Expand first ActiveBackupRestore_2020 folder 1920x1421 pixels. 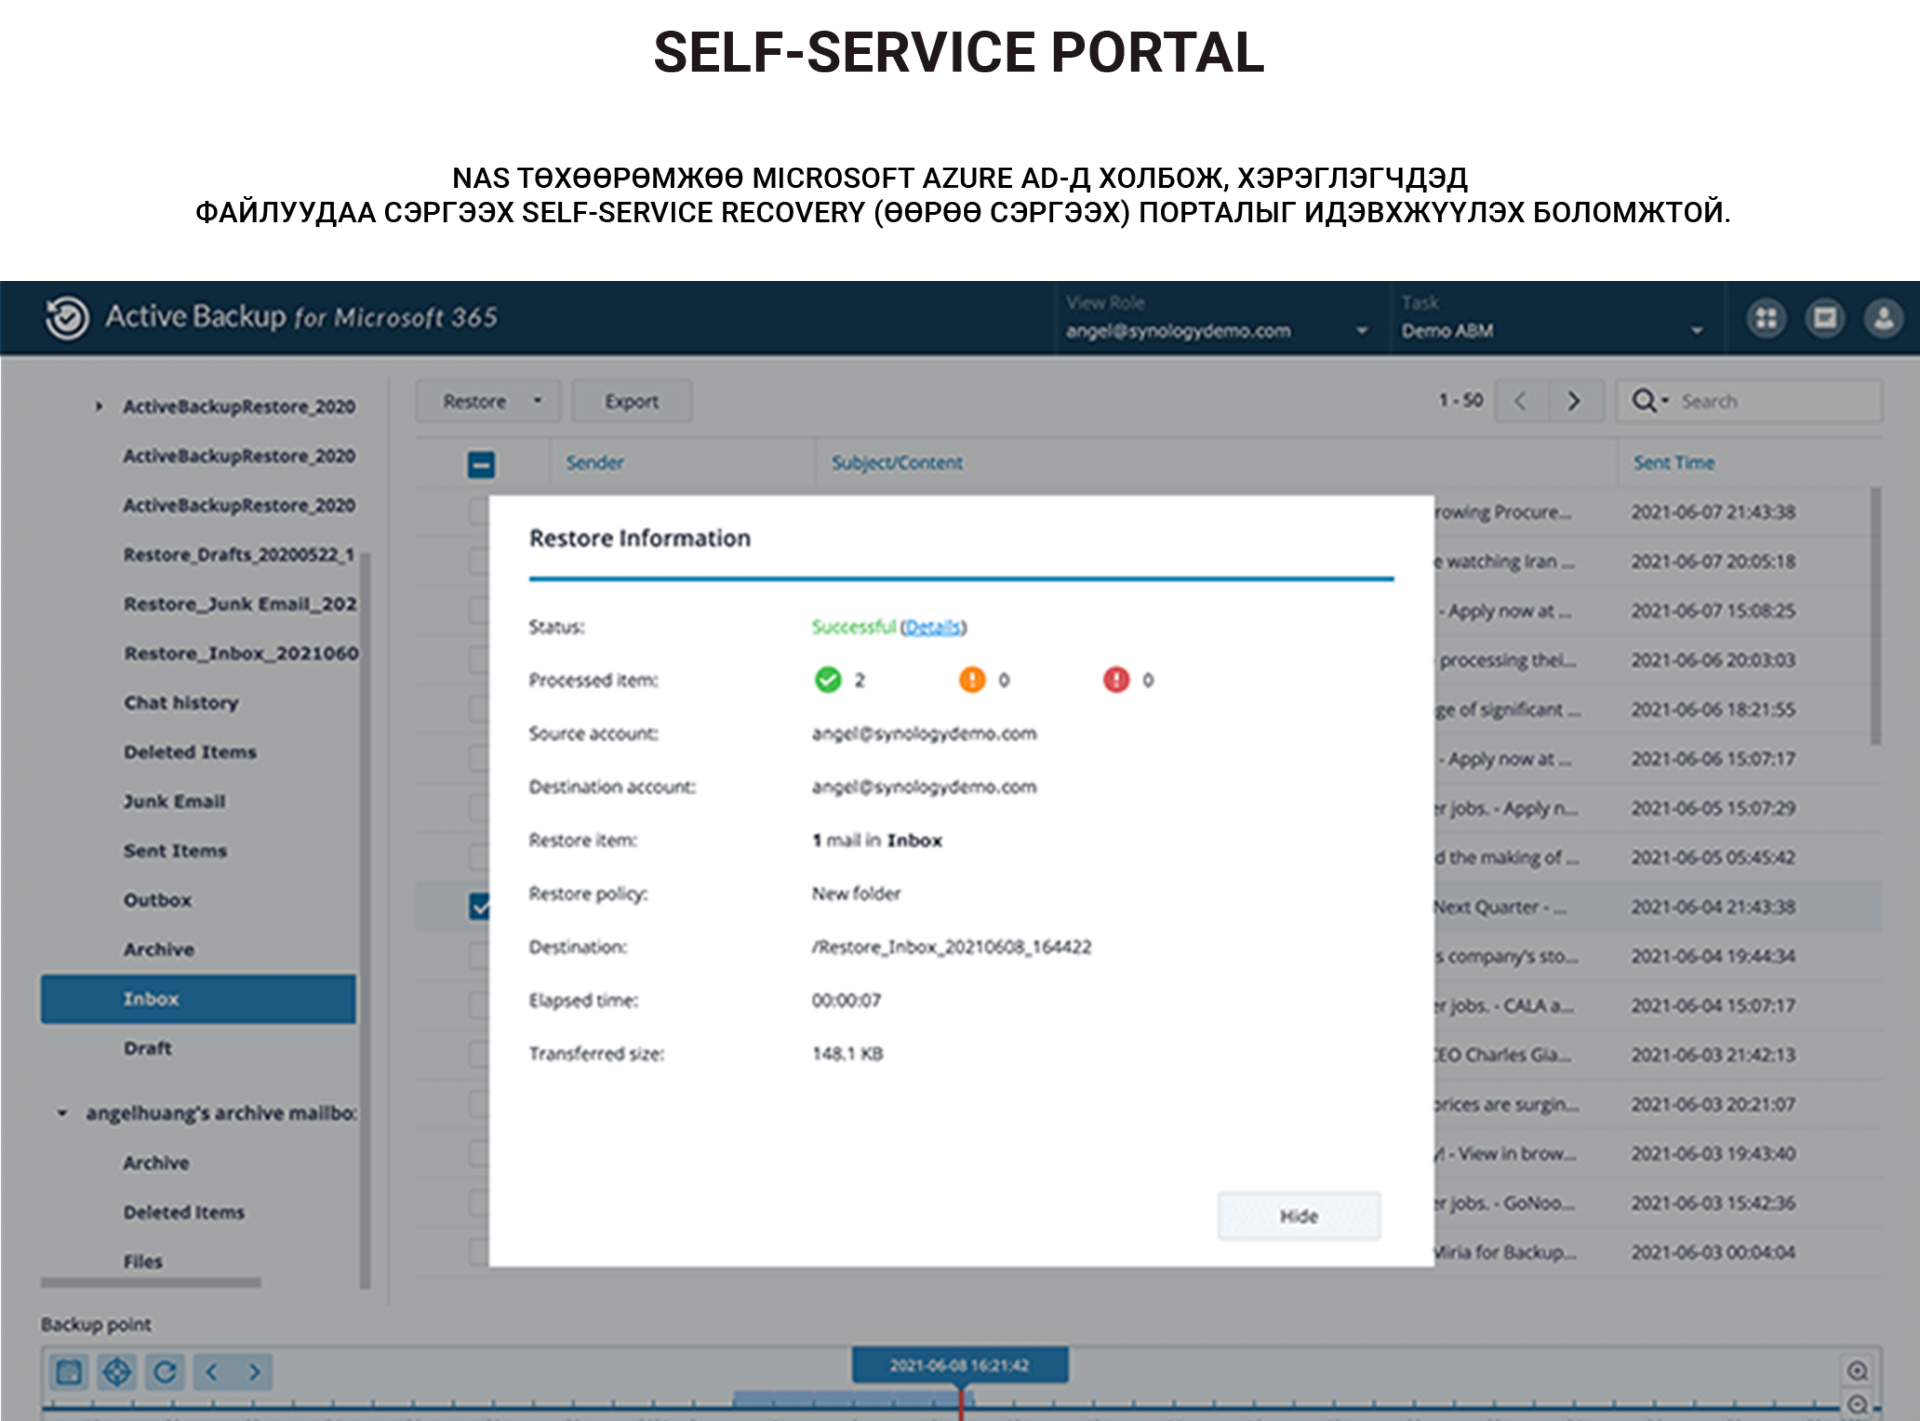click(x=99, y=407)
